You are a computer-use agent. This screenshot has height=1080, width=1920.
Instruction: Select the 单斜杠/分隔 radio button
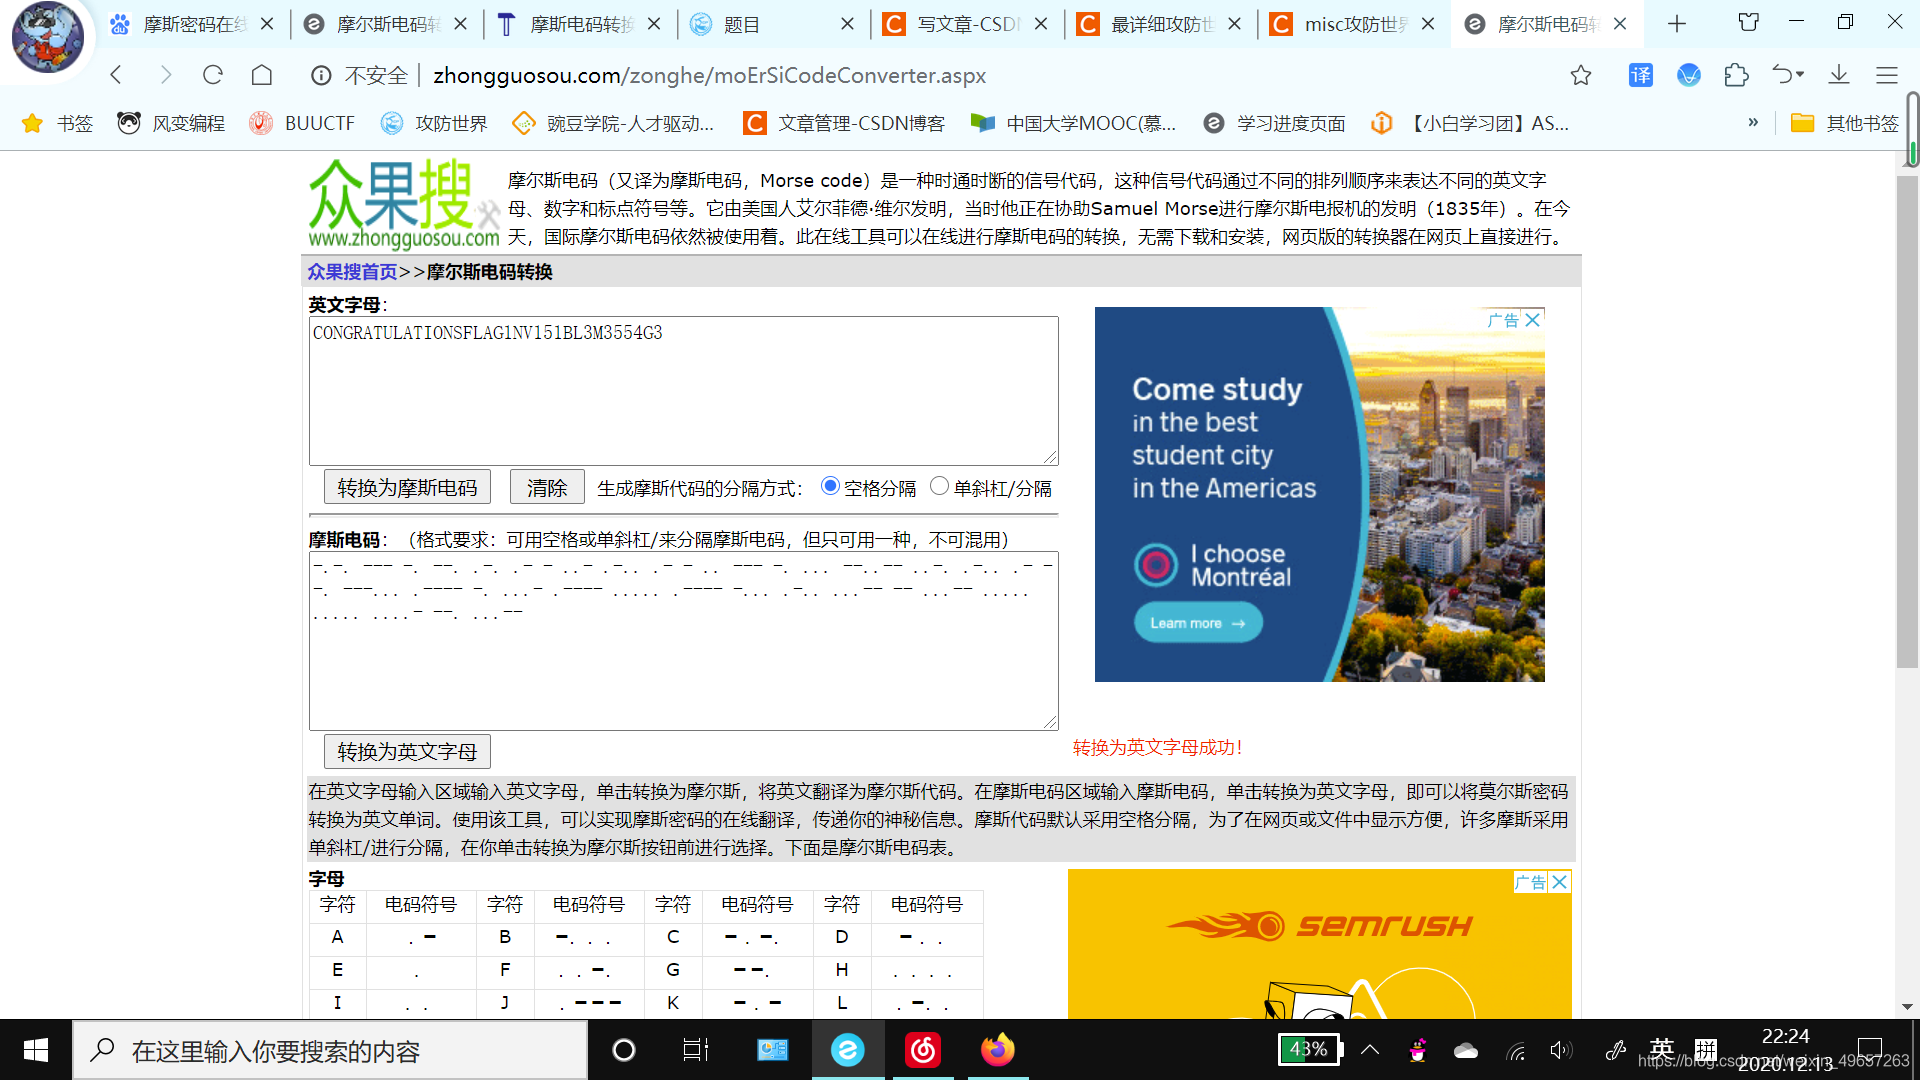point(939,485)
